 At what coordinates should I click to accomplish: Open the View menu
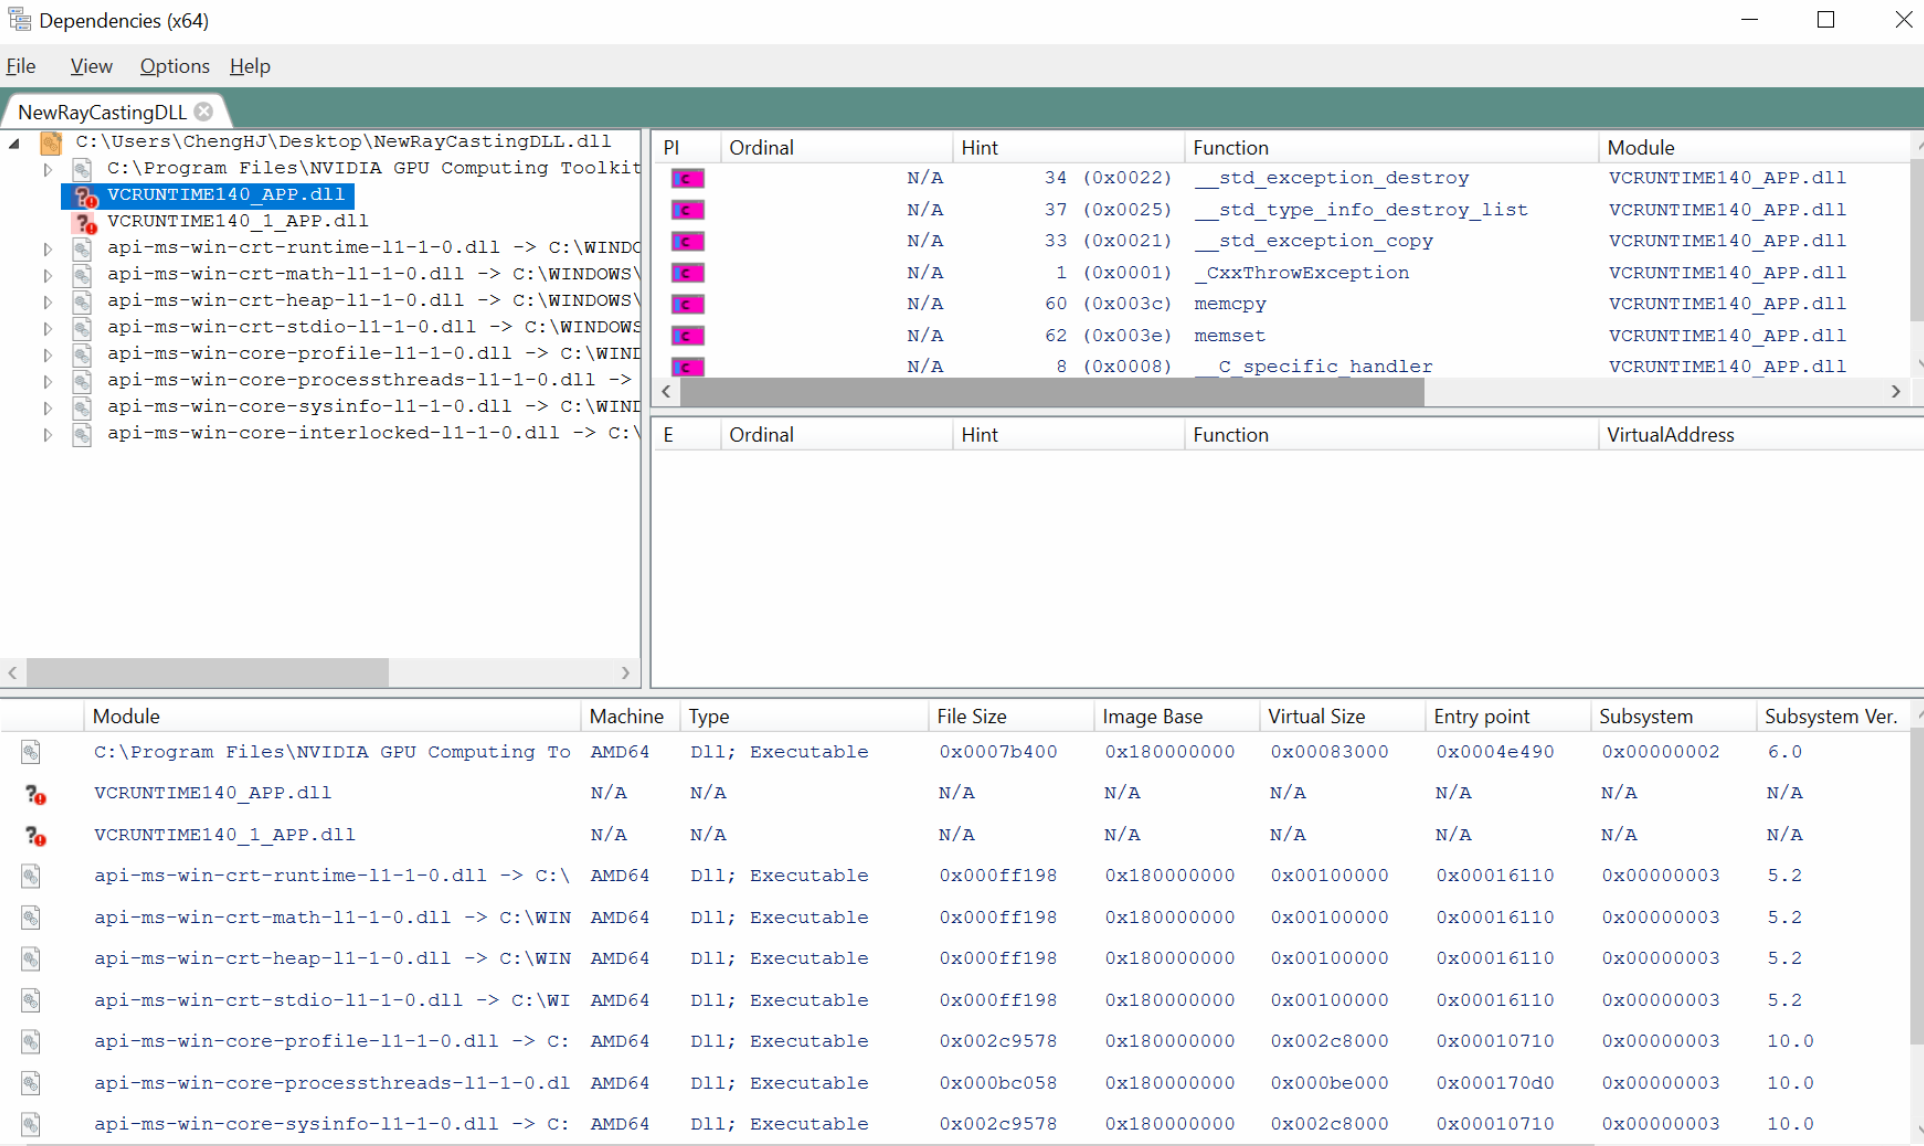(91, 66)
